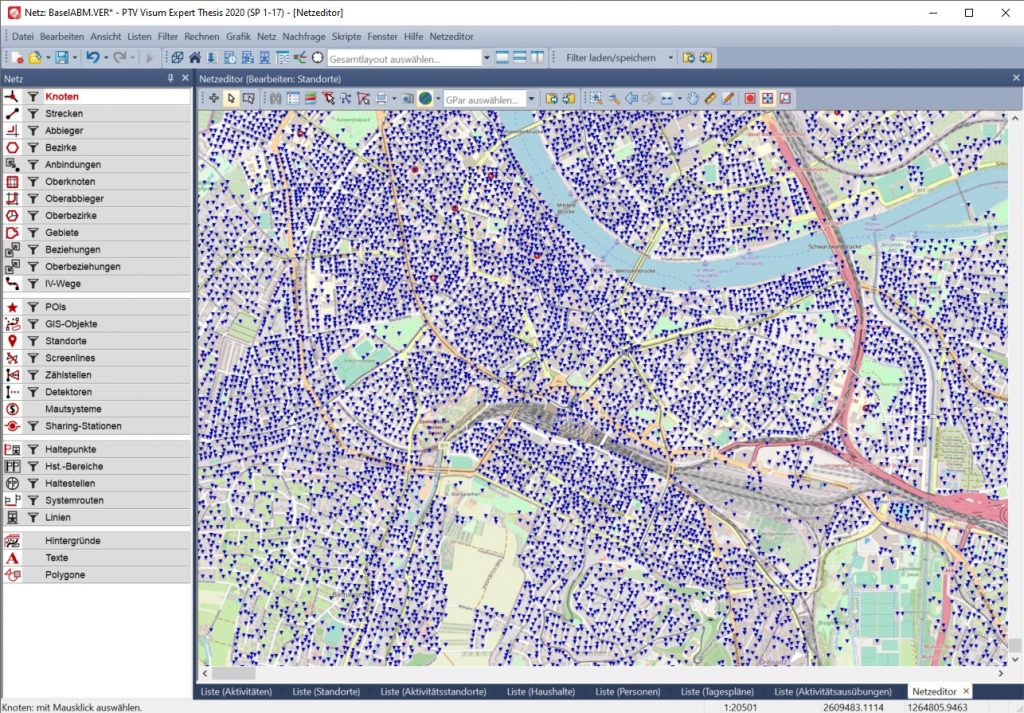Open the Nachfrage menu
1024x713 pixels.
tap(304, 36)
